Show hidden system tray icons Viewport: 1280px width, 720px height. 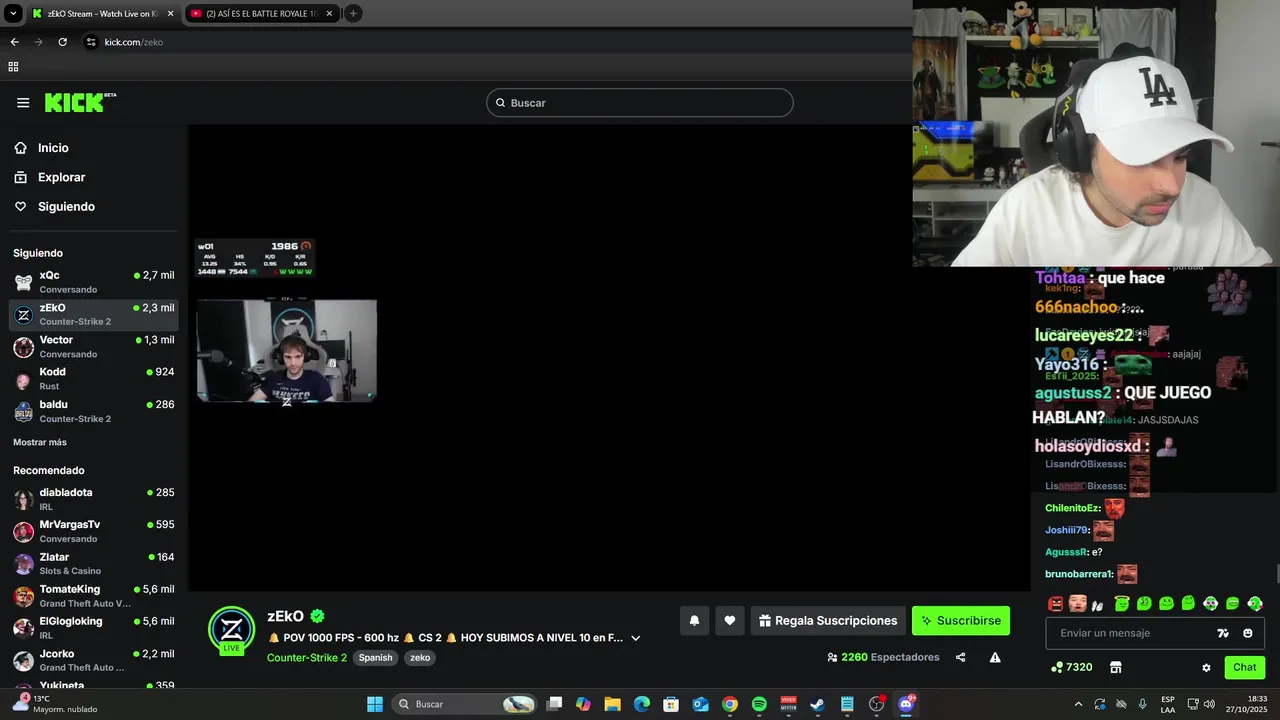(x=1078, y=704)
